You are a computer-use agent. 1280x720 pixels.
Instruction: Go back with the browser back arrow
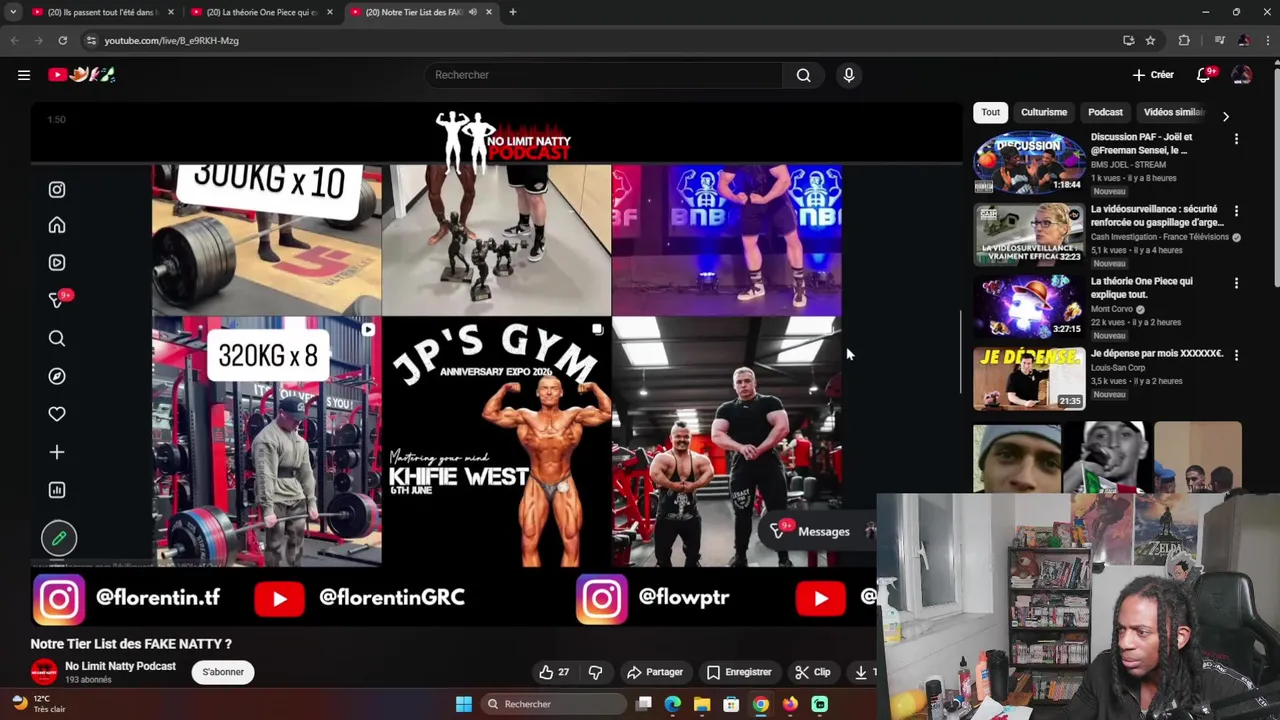click(14, 40)
